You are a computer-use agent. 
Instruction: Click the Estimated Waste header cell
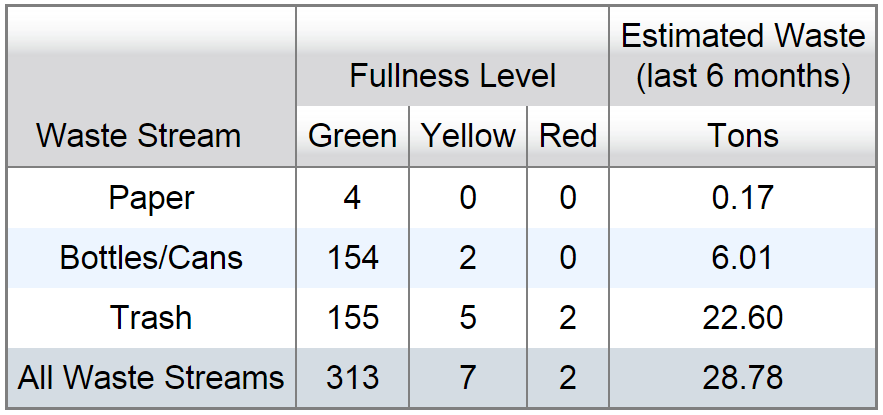(743, 56)
